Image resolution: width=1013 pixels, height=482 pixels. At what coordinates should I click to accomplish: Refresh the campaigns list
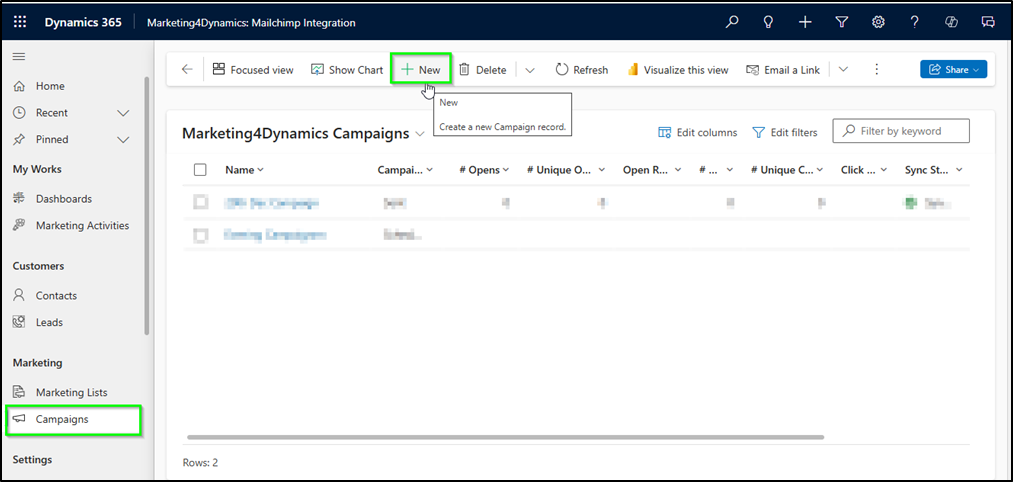coord(581,70)
